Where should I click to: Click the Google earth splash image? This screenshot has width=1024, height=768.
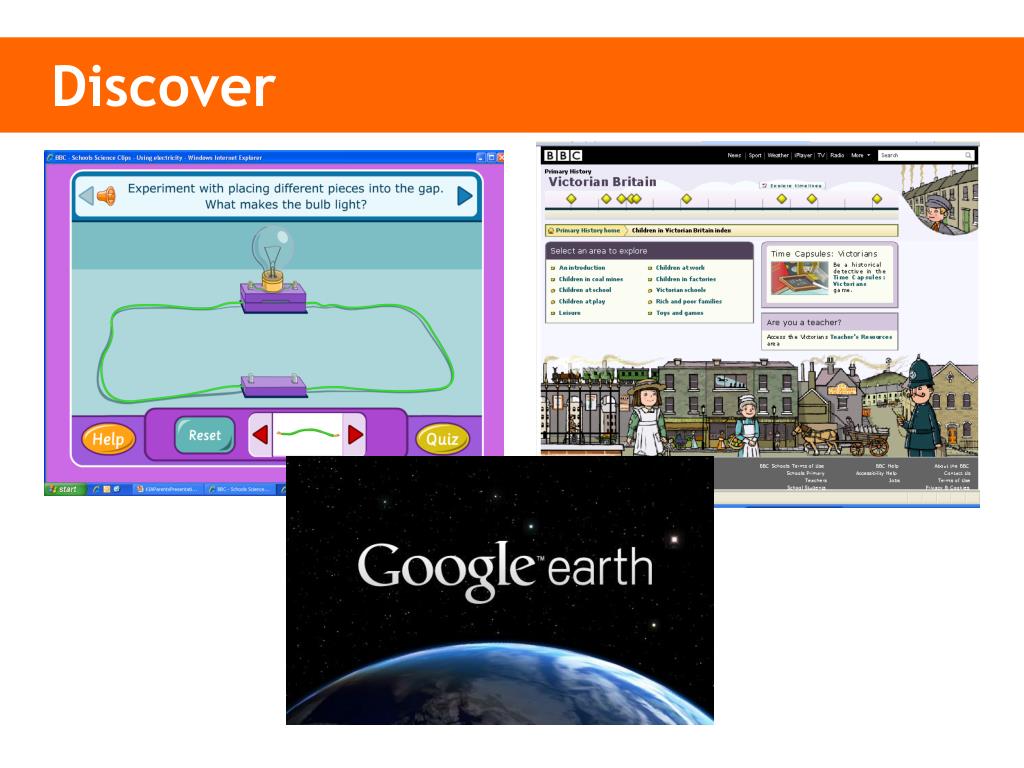500,590
